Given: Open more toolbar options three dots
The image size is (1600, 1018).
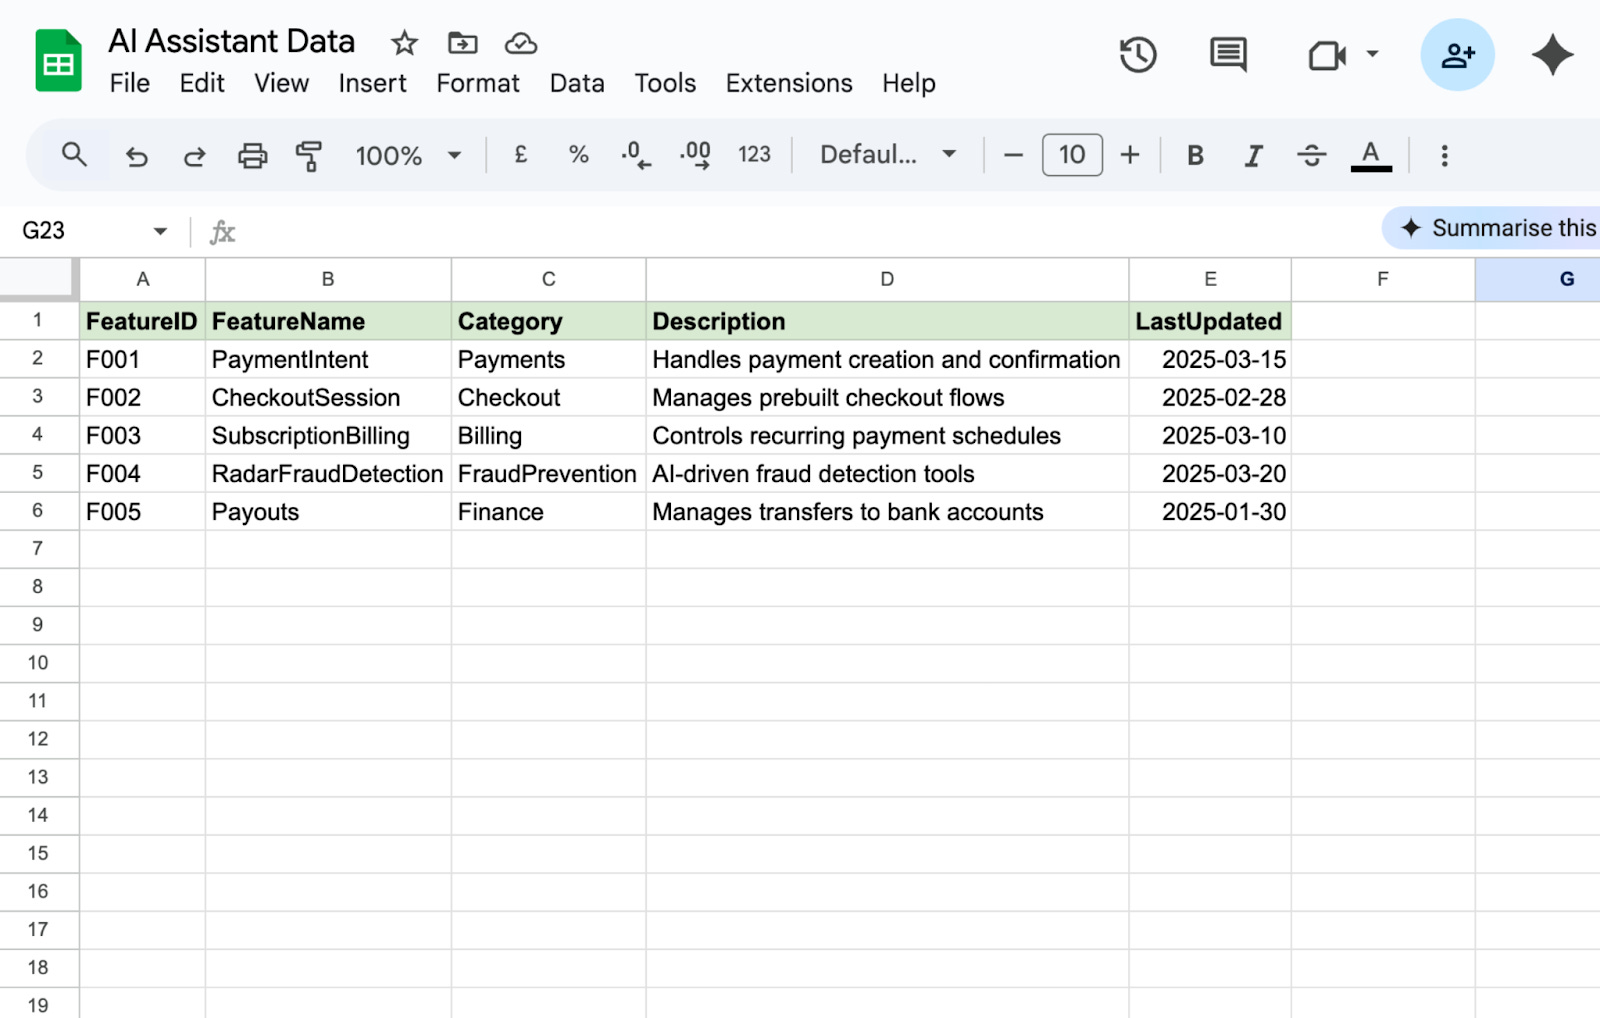Looking at the screenshot, I should click(x=1444, y=155).
